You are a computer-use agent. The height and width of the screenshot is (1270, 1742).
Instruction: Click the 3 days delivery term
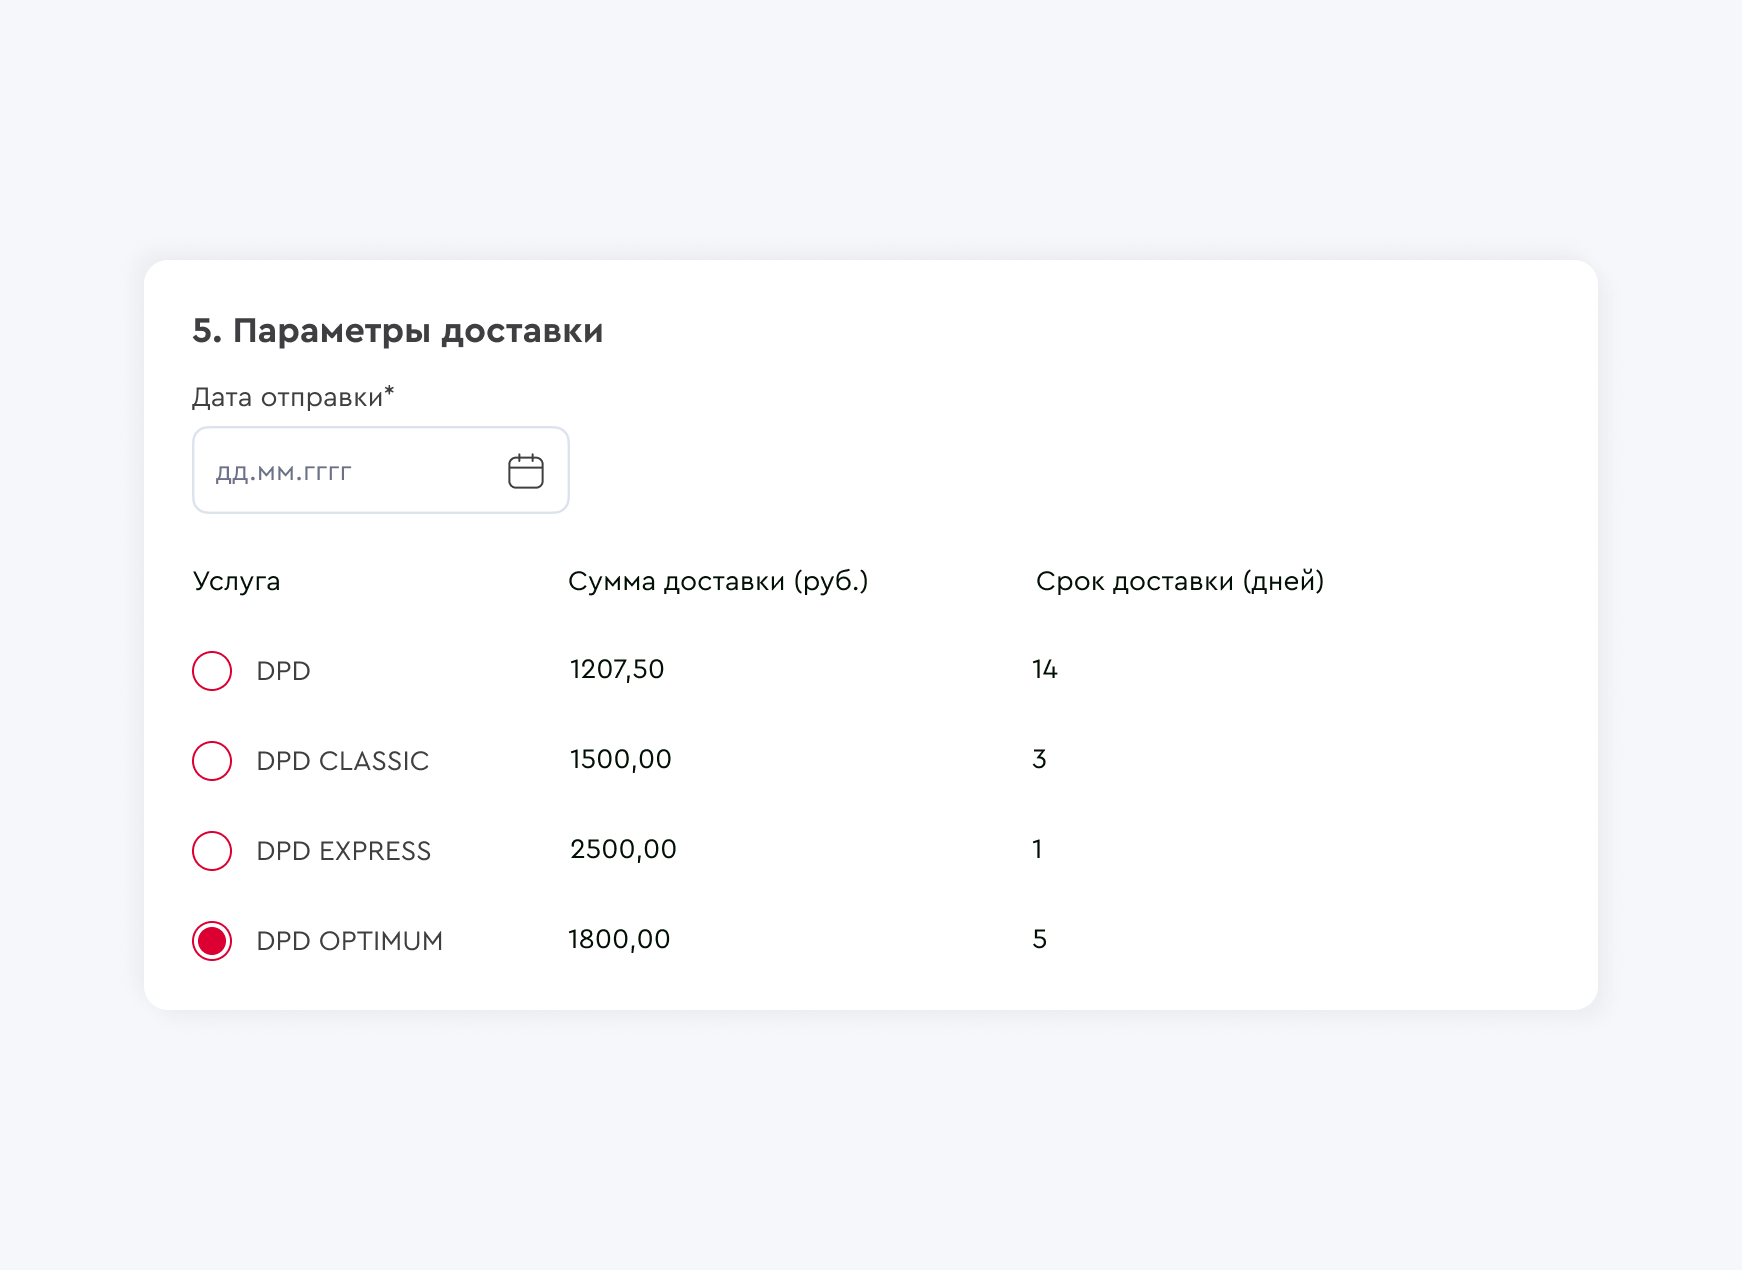(1039, 759)
